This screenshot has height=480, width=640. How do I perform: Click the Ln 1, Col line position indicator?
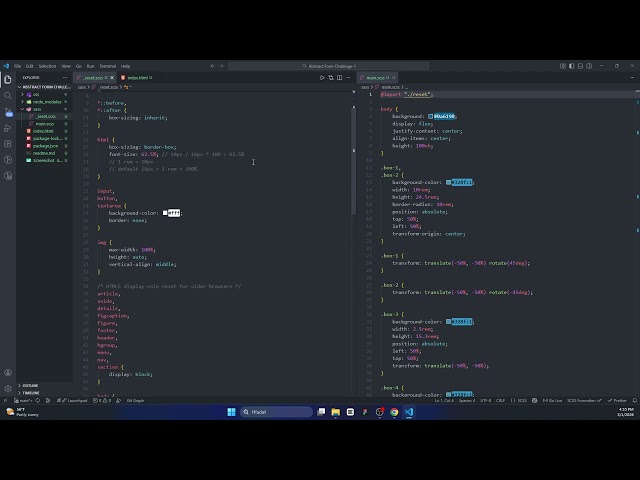coord(444,400)
